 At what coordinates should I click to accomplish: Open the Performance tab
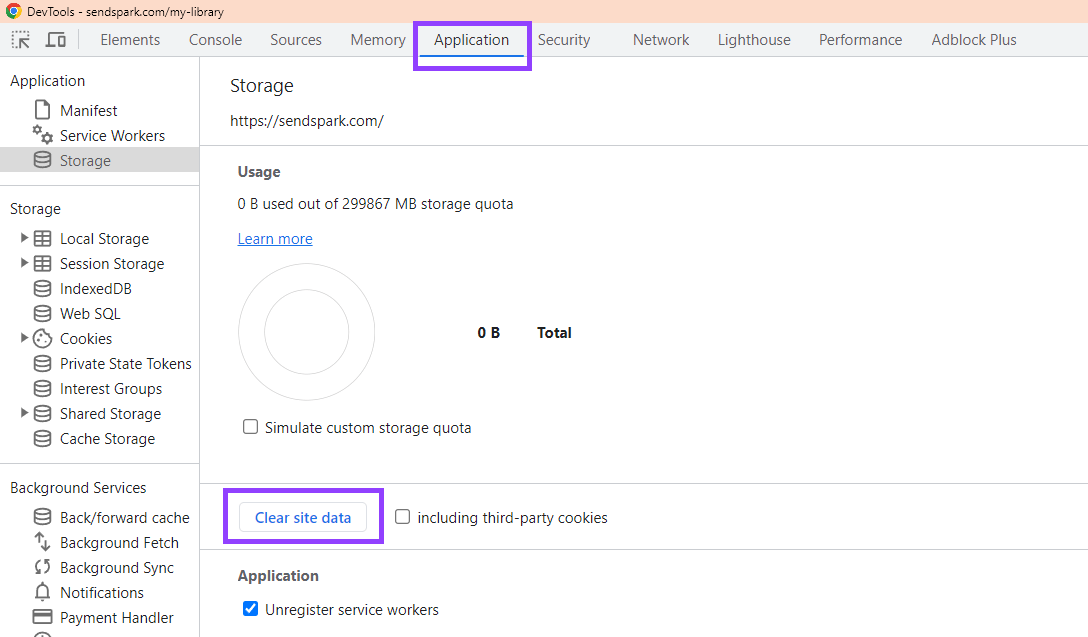[860, 40]
